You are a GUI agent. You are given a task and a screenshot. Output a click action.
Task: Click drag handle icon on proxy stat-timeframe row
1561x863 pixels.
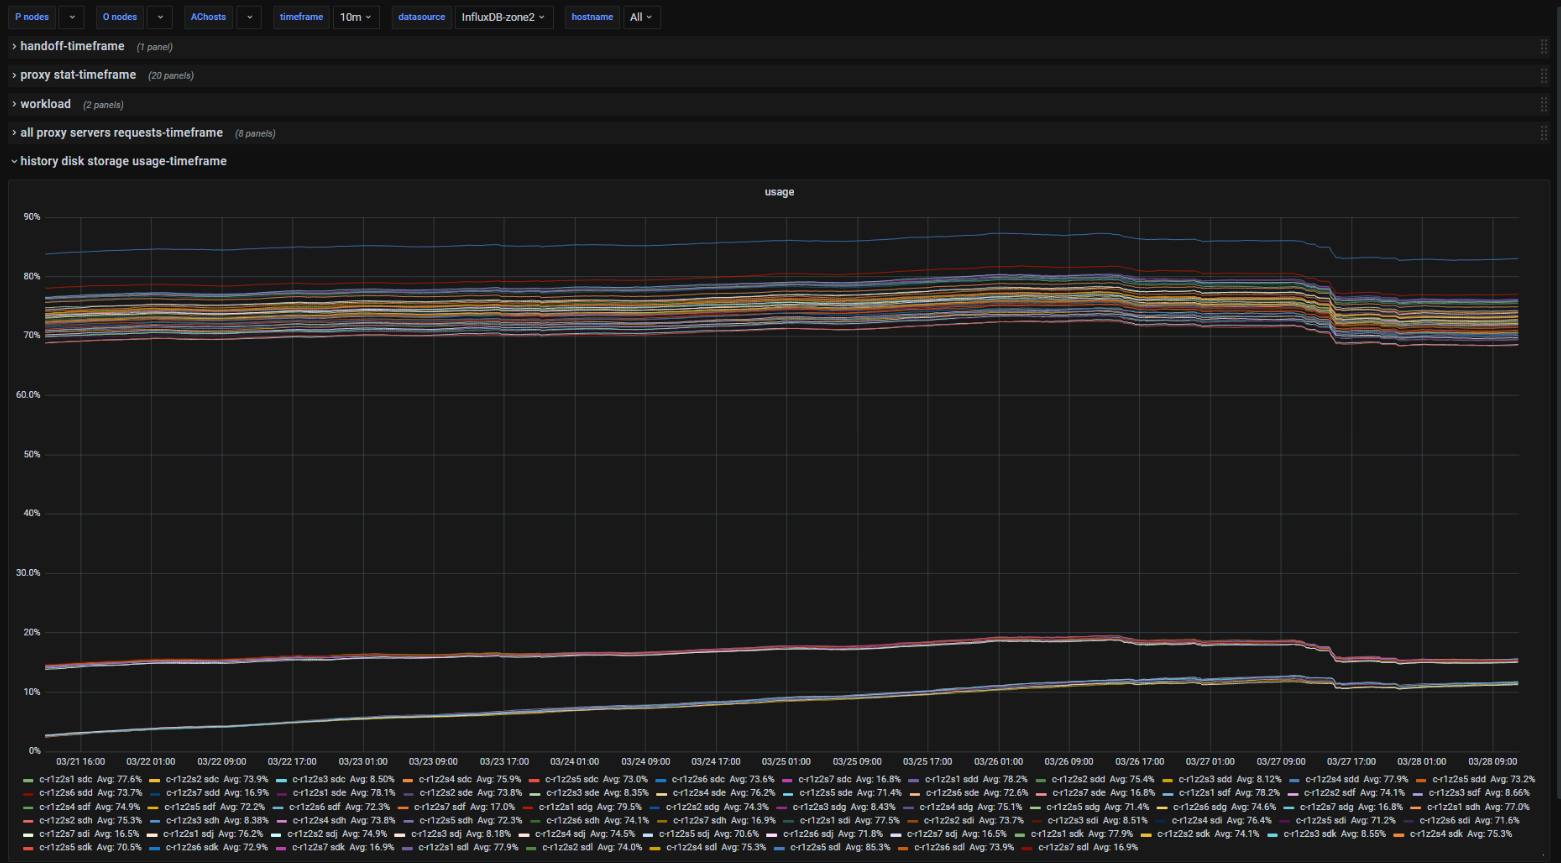[1544, 75]
